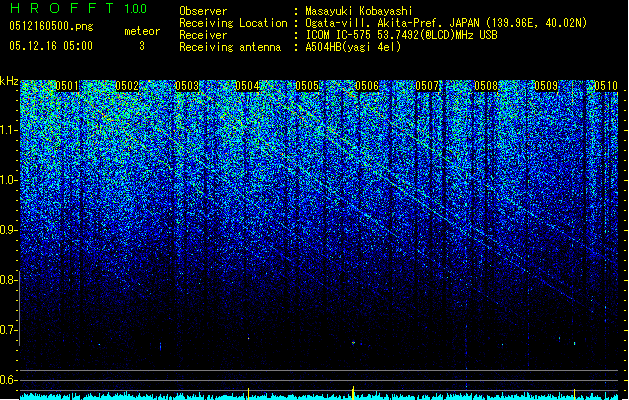The image size is (629, 400).
Task: Click the meteor count label
Action: (x=142, y=31)
